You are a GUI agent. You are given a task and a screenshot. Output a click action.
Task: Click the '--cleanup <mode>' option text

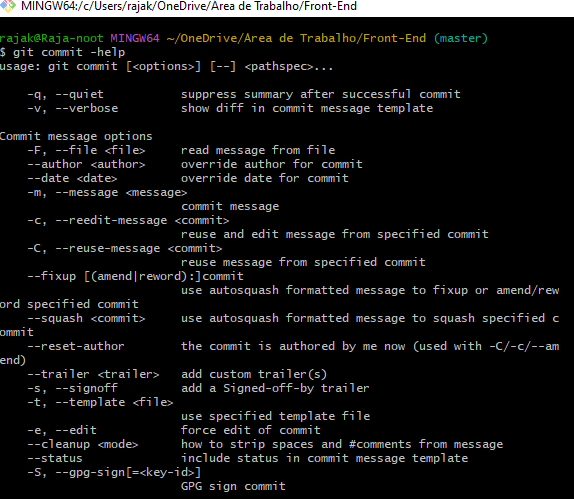click(83, 444)
